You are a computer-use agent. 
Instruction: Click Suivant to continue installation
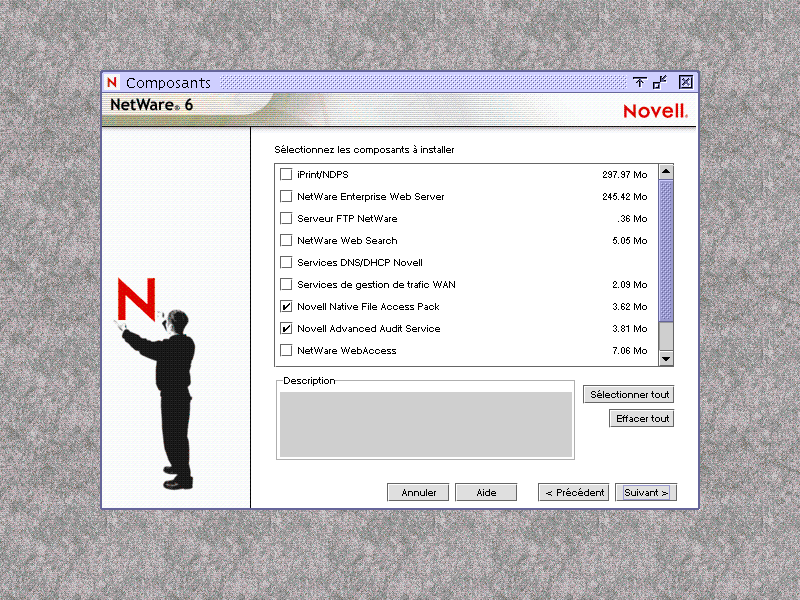(646, 492)
